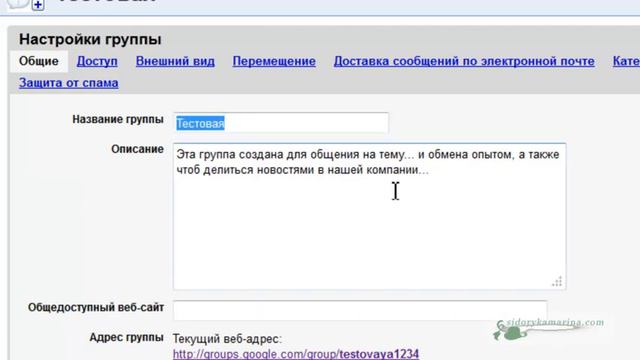Viewport: 640px width, 360px height.
Task: Open Доставка сообщений по электронной почте tab
Action: click(x=464, y=61)
